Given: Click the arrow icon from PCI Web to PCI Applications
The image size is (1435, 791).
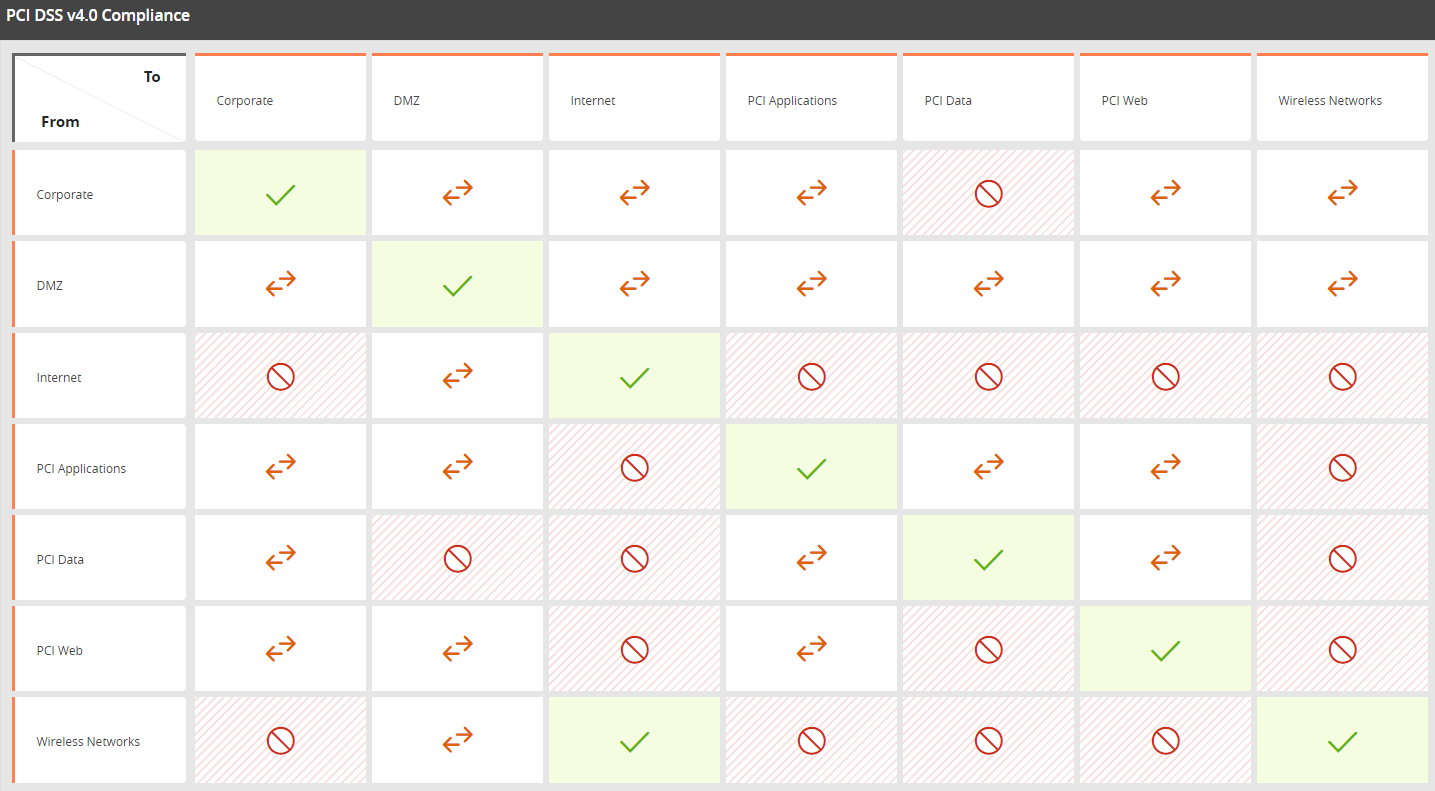Looking at the screenshot, I should click(x=811, y=648).
